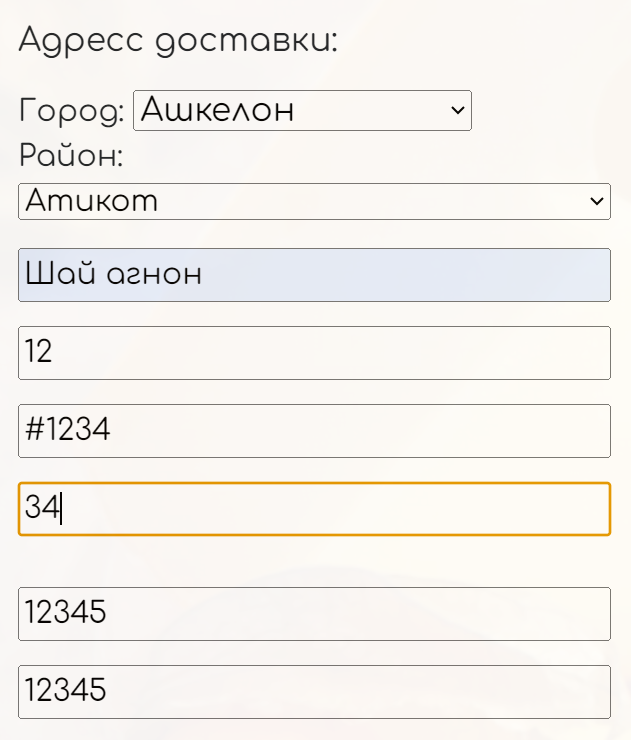Image resolution: width=631 pixels, height=740 pixels.
Task: Open the Район dropdown showing Атикот
Action: point(313,201)
